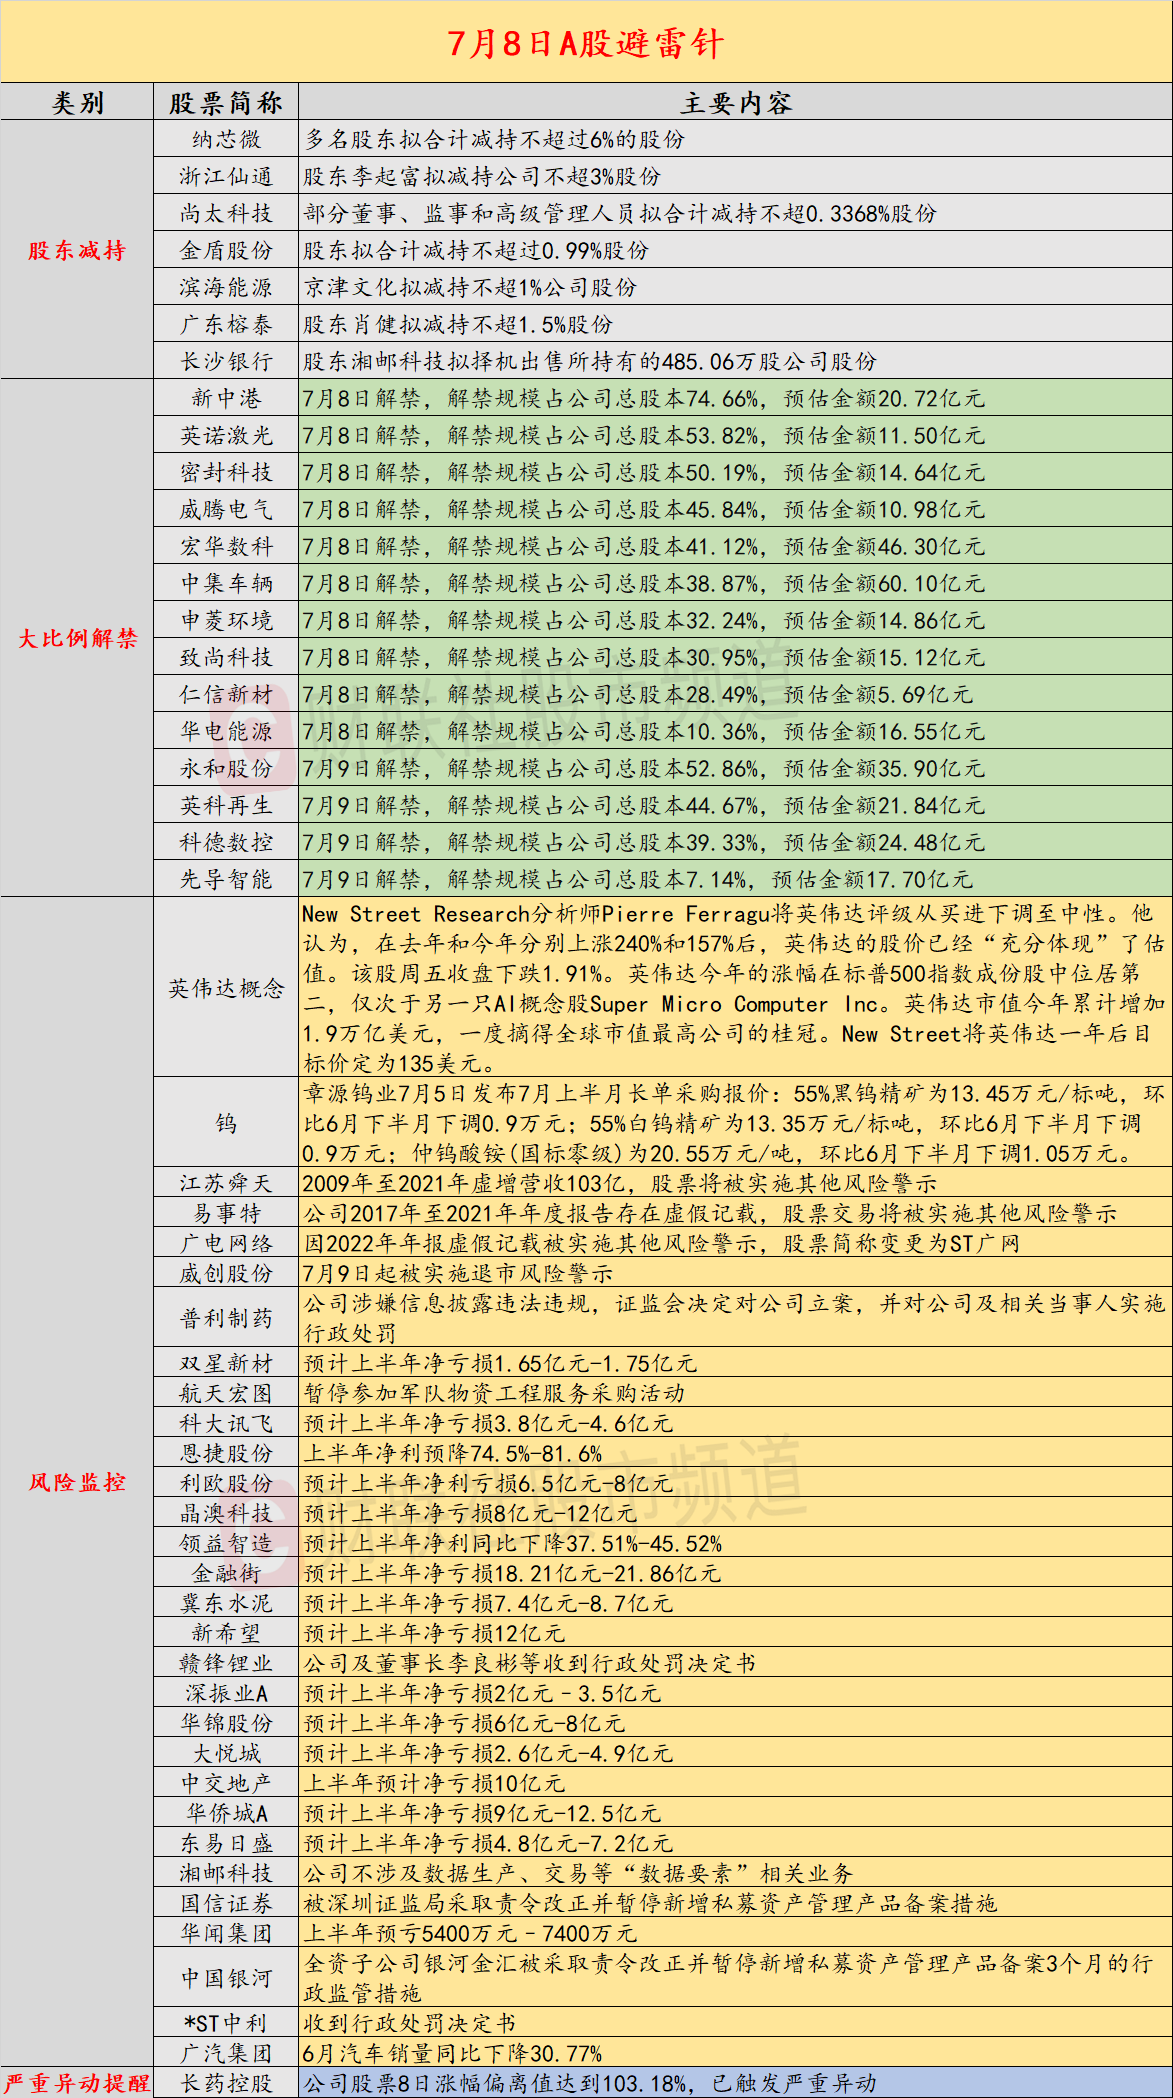Click the 先导智能 stock cell
The image size is (1173, 2098).
tap(226, 879)
